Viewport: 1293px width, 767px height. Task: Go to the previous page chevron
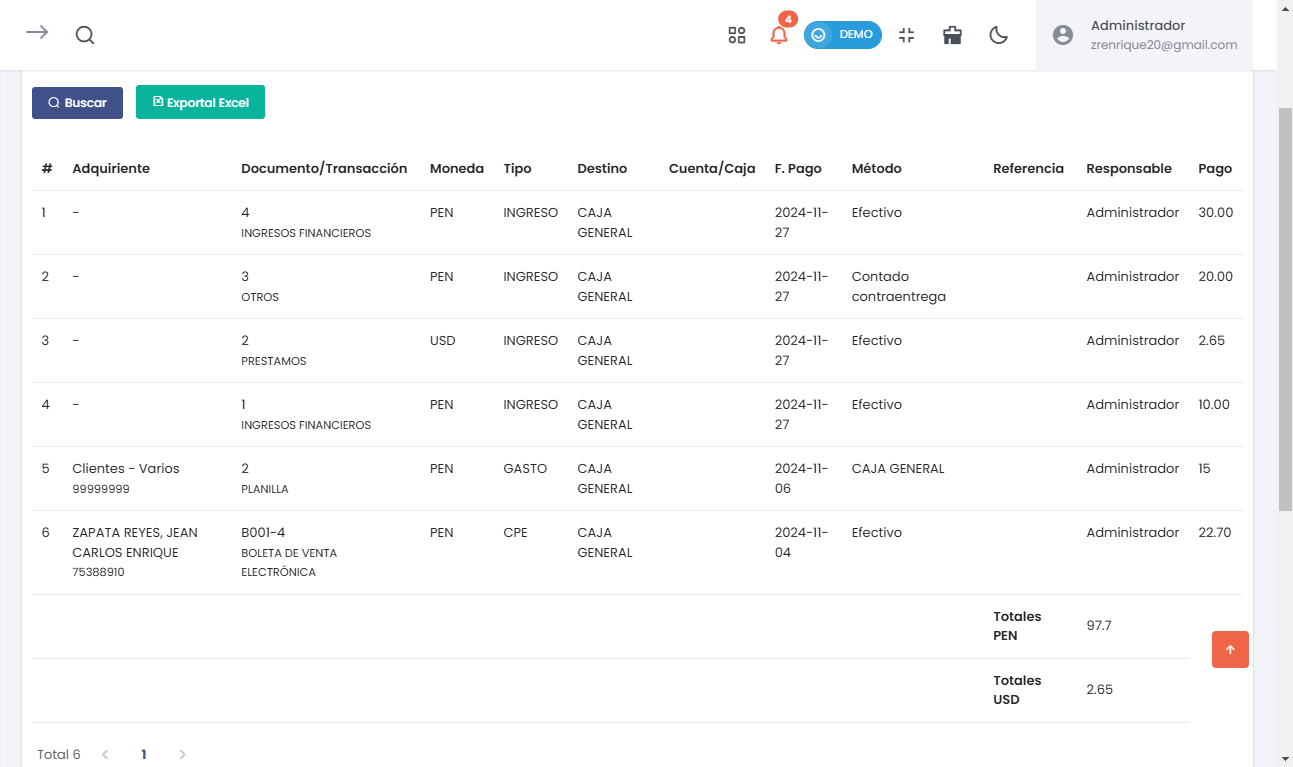click(x=105, y=754)
